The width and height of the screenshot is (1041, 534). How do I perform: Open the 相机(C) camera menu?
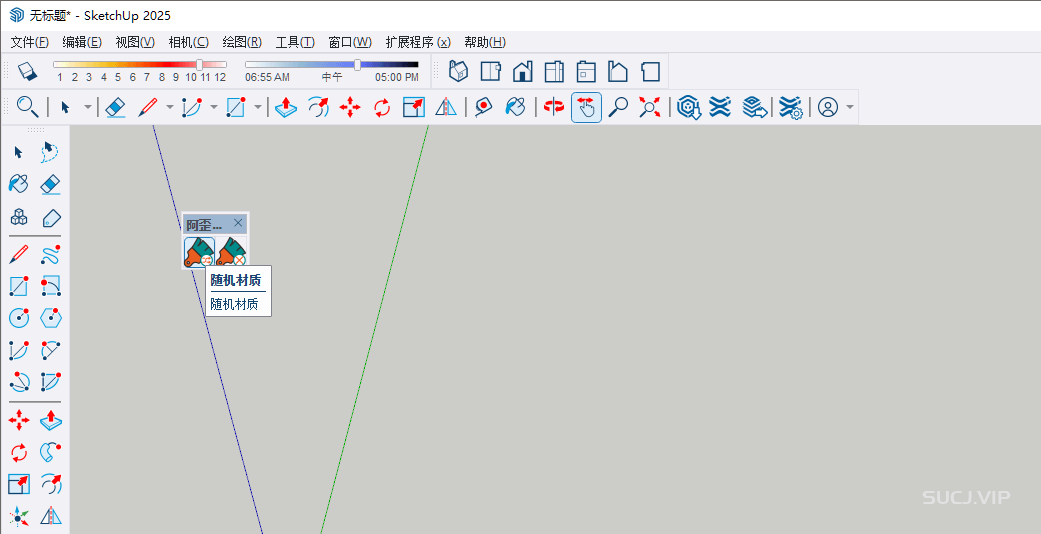tap(188, 42)
